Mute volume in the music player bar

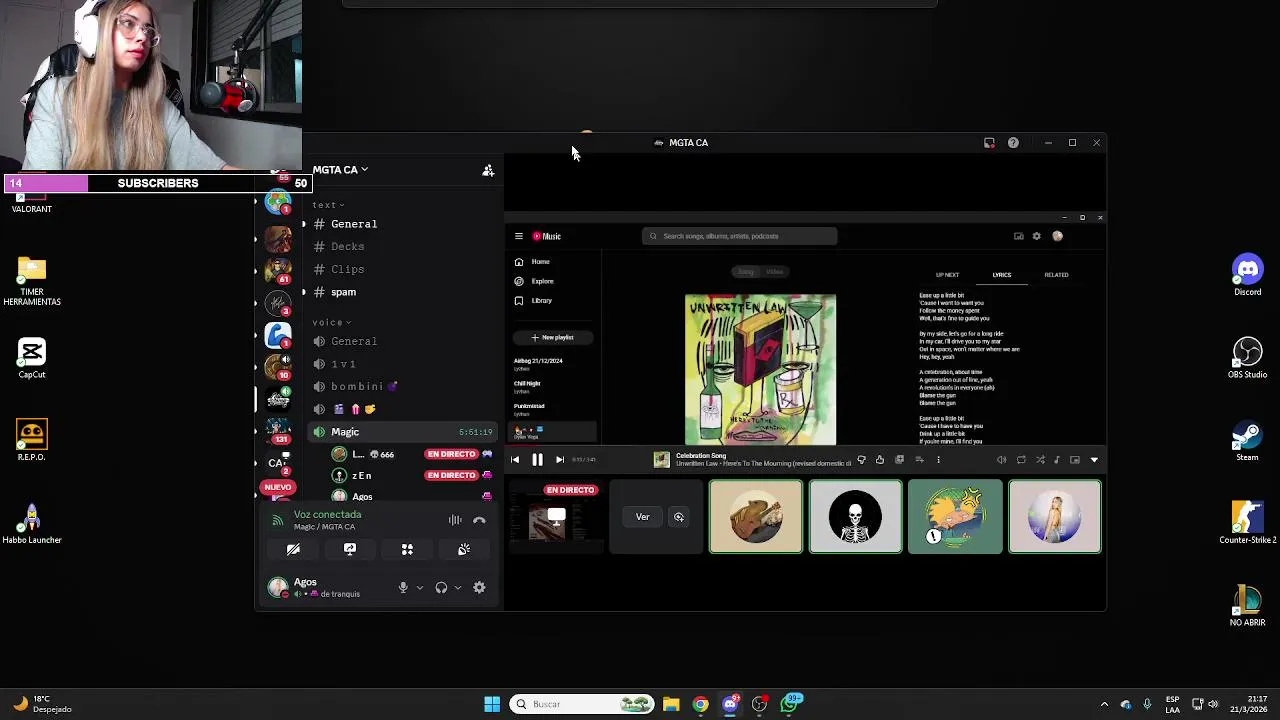point(1001,460)
